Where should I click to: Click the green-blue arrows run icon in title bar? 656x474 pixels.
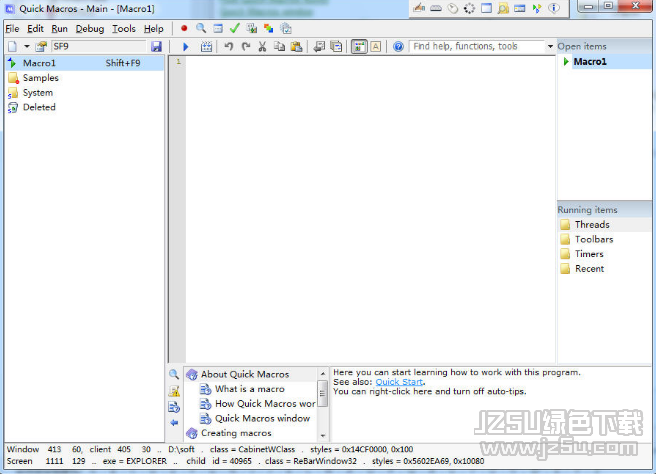pyautogui.click(x=537, y=8)
